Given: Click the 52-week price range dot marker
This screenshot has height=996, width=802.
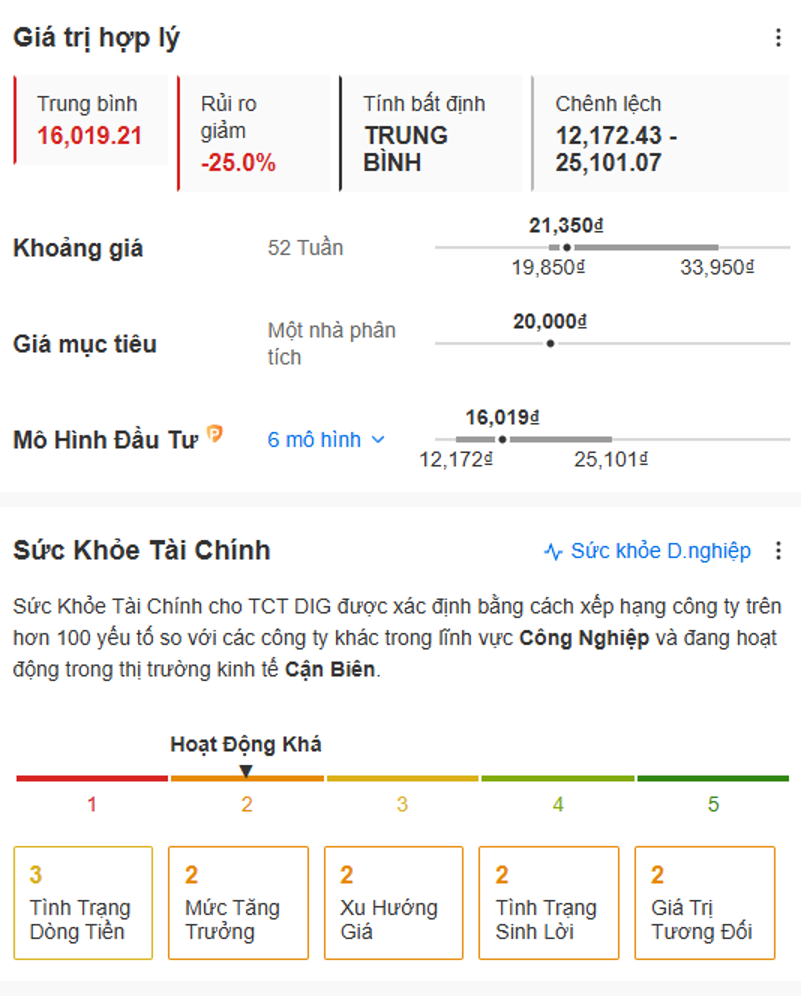Looking at the screenshot, I should coord(566,247).
